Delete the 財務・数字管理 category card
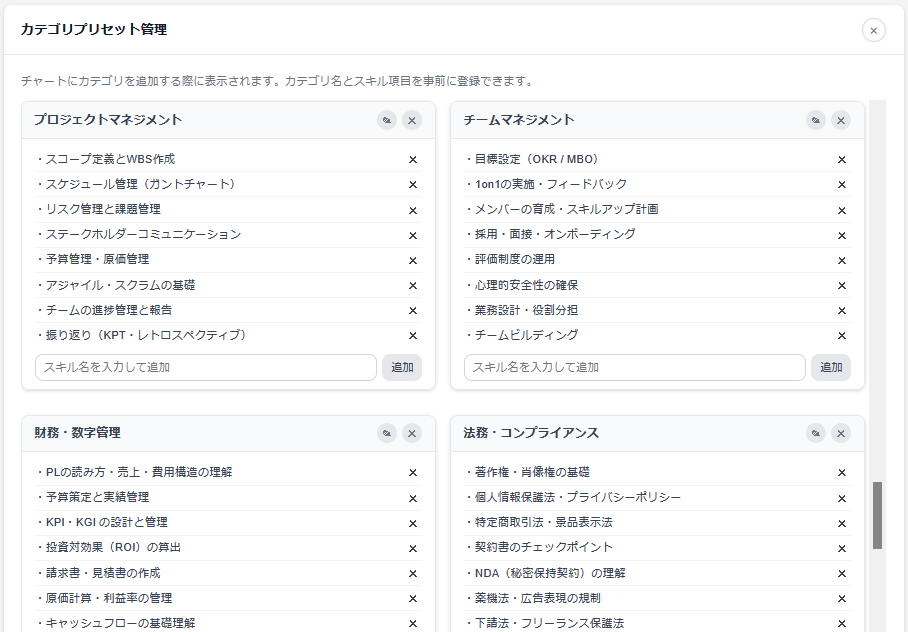 [412, 433]
